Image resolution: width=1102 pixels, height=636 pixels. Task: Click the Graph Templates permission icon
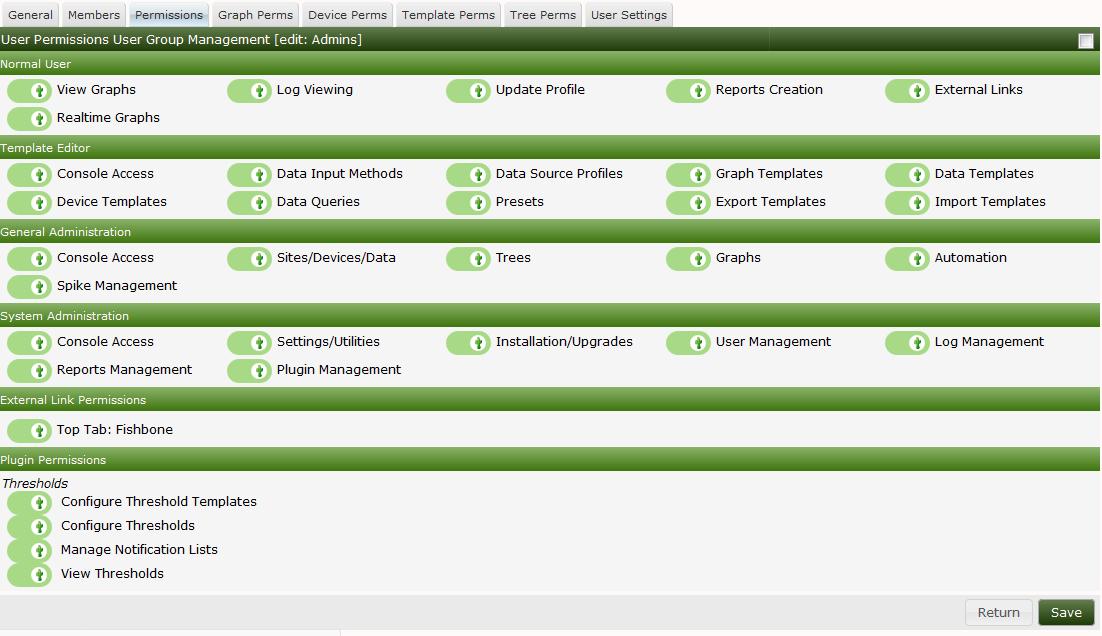pos(688,174)
